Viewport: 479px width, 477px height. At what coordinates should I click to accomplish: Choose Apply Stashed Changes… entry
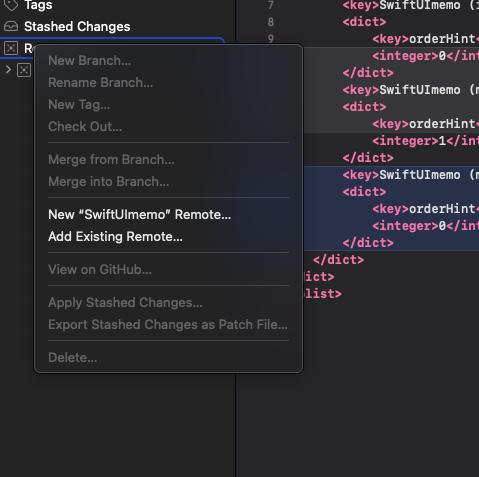pos(125,303)
